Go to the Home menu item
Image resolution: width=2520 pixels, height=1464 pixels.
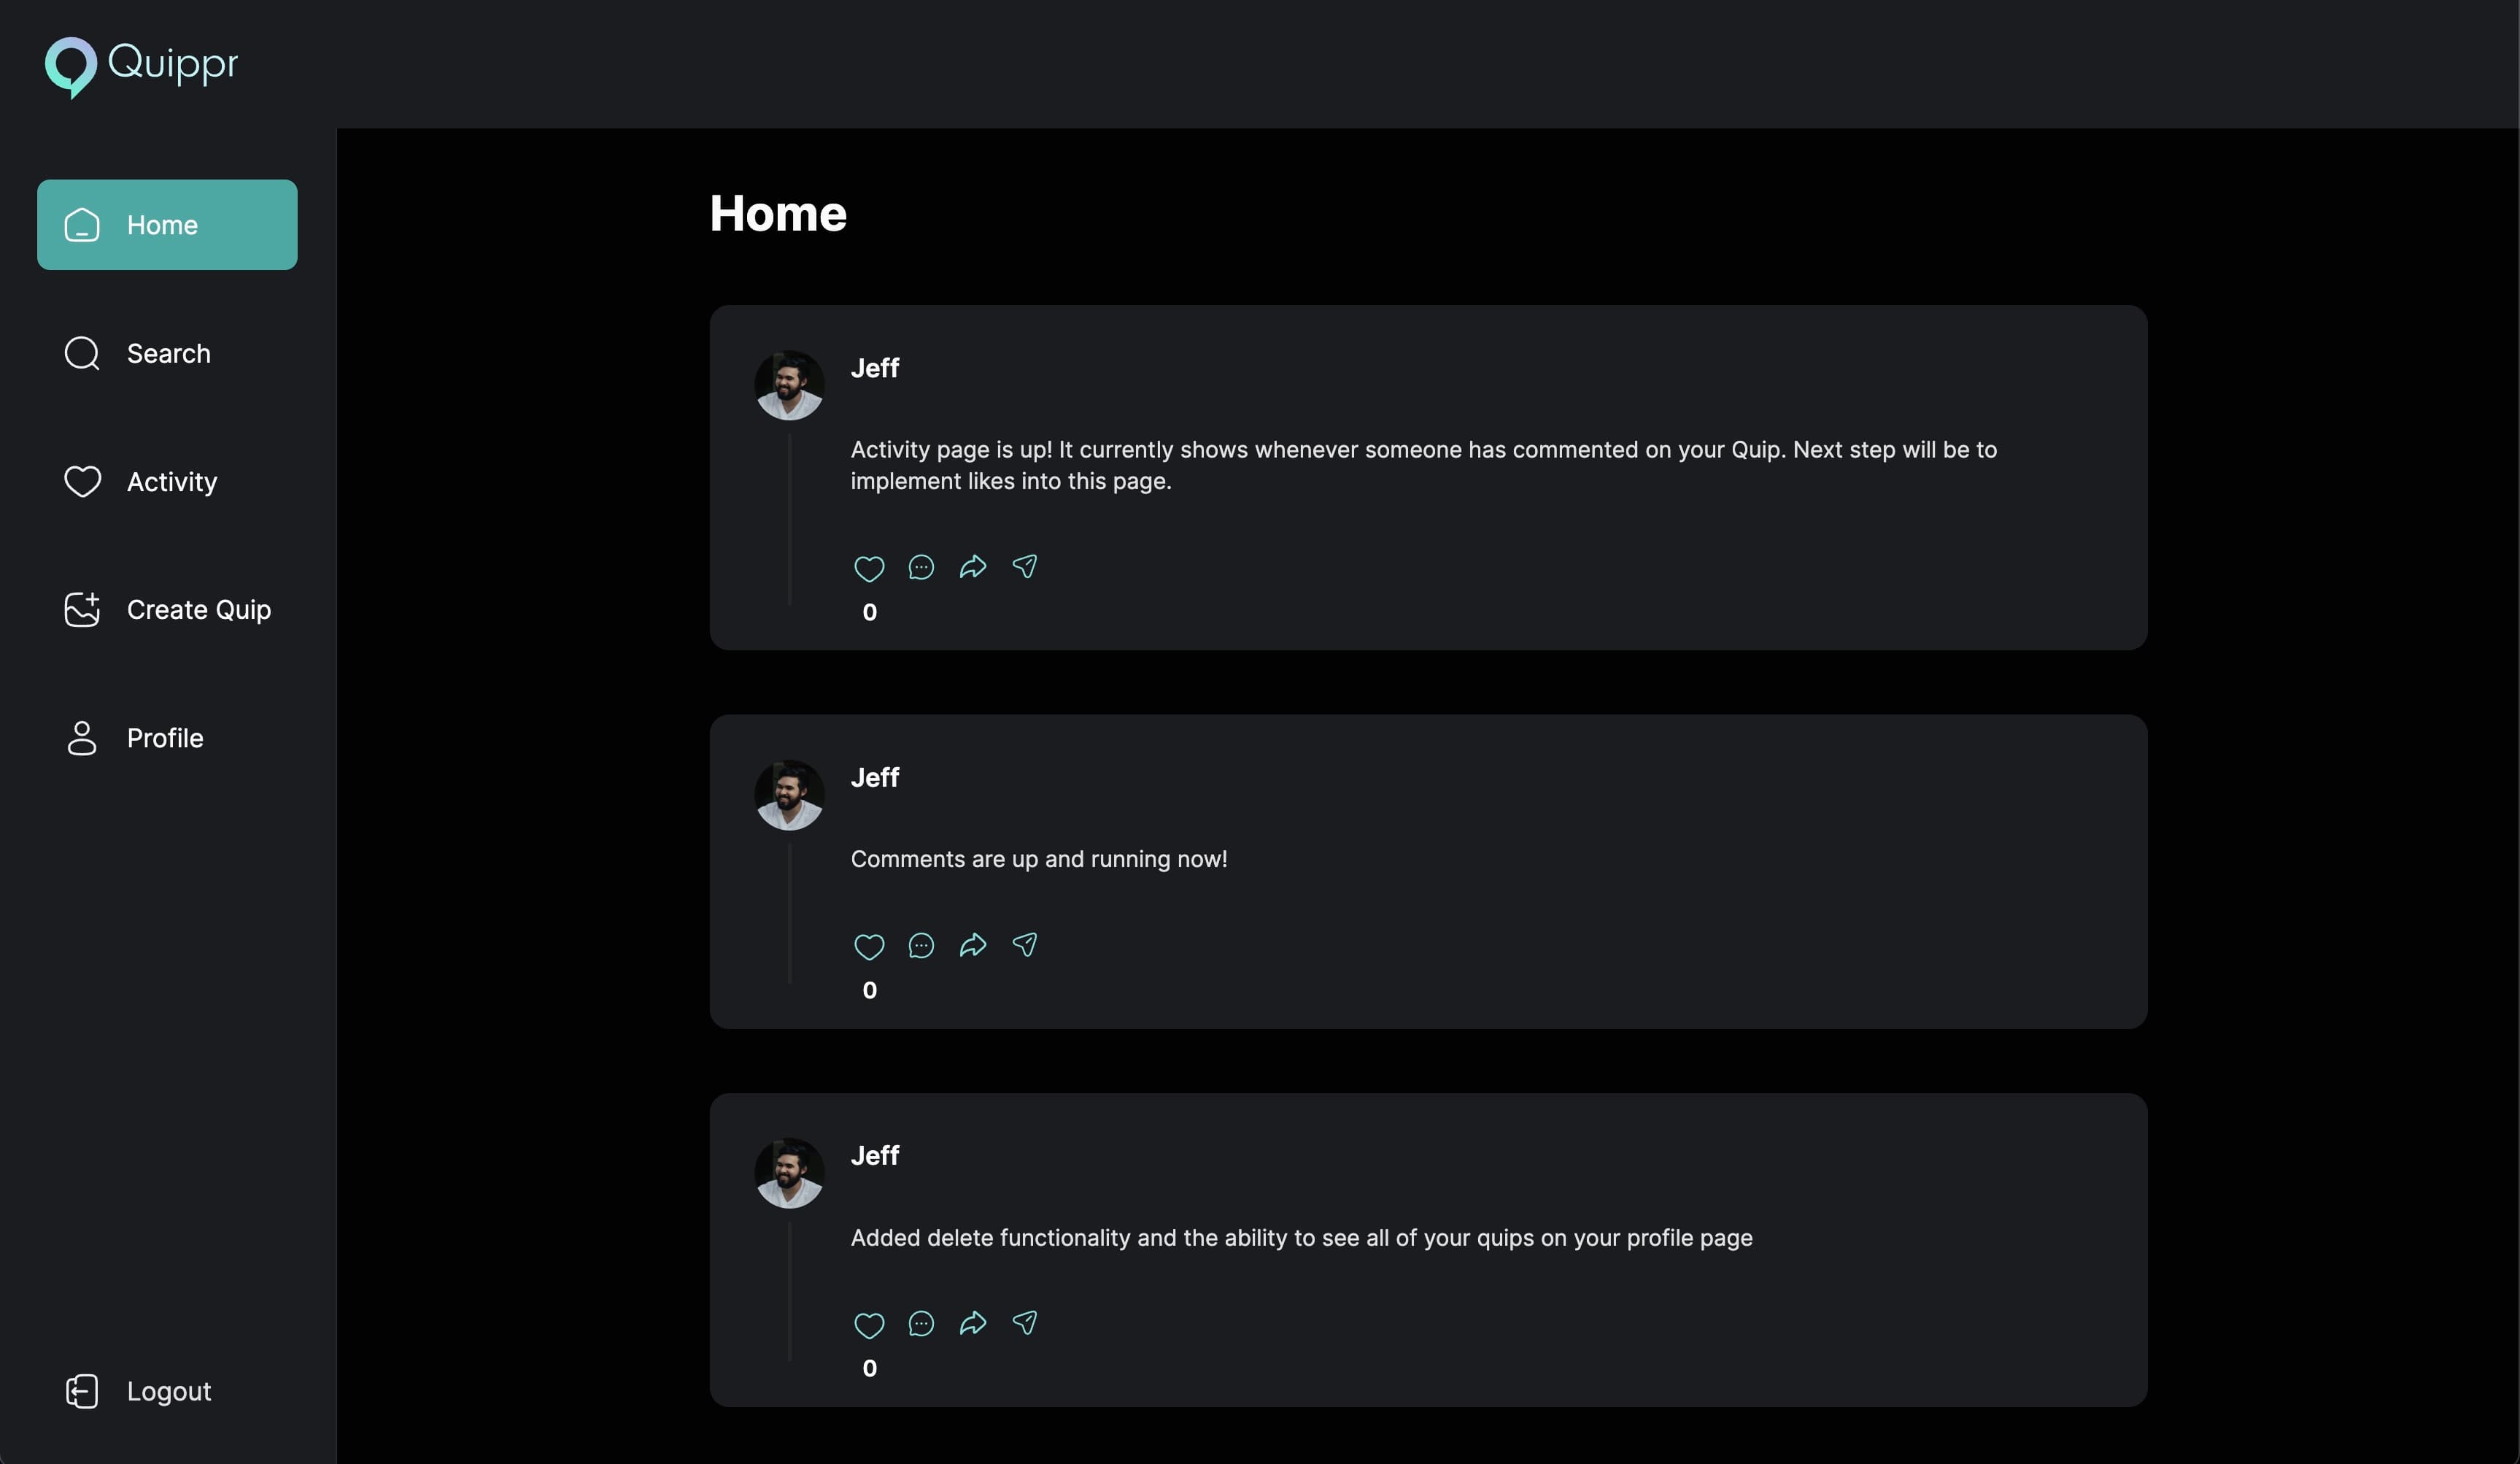click(167, 225)
